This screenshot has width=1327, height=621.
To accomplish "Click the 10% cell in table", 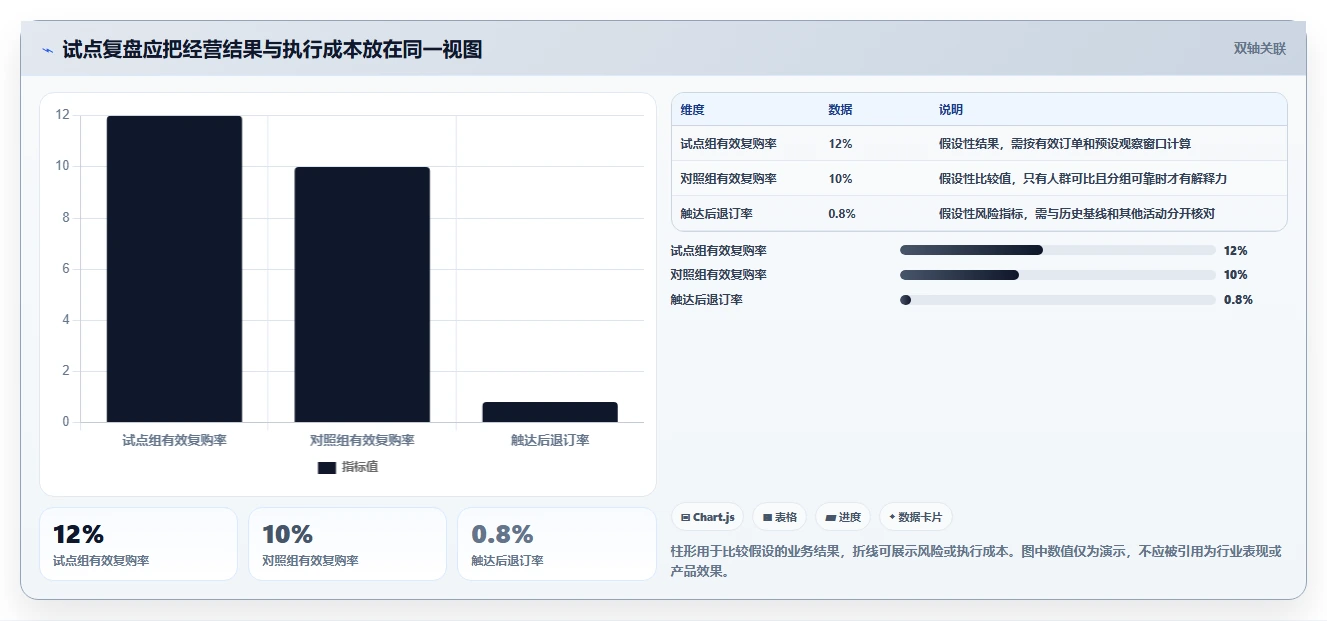I will pyautogui.click(x=840, y=179).
